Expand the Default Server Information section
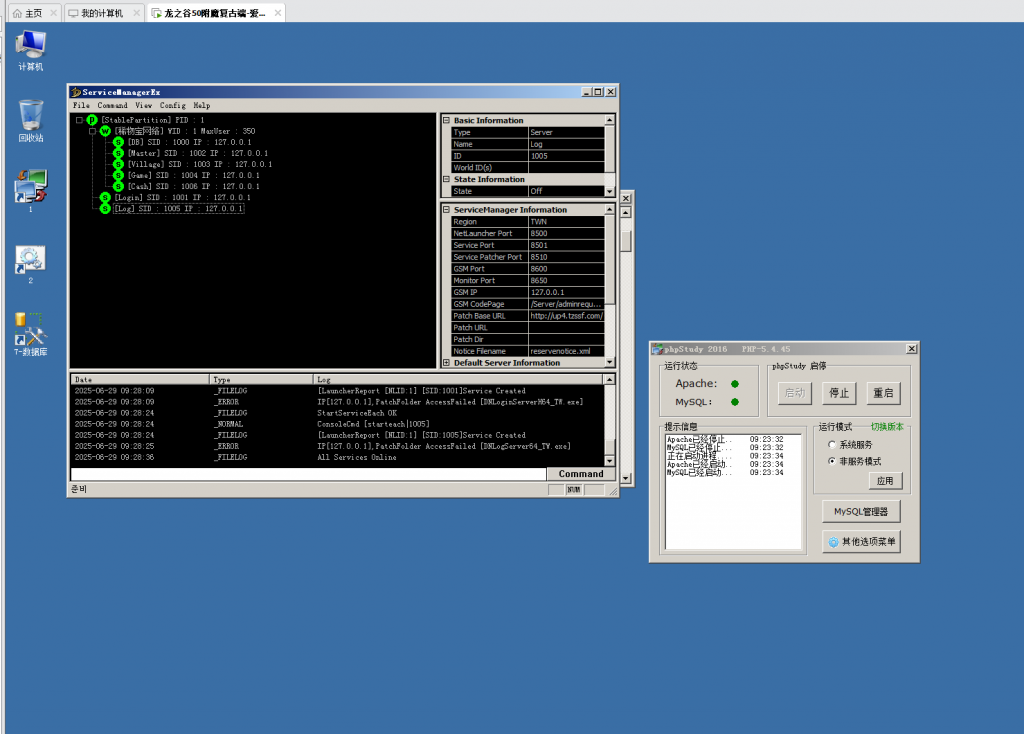This screenshot has width=1024, height=734. (x=447, y=362)
